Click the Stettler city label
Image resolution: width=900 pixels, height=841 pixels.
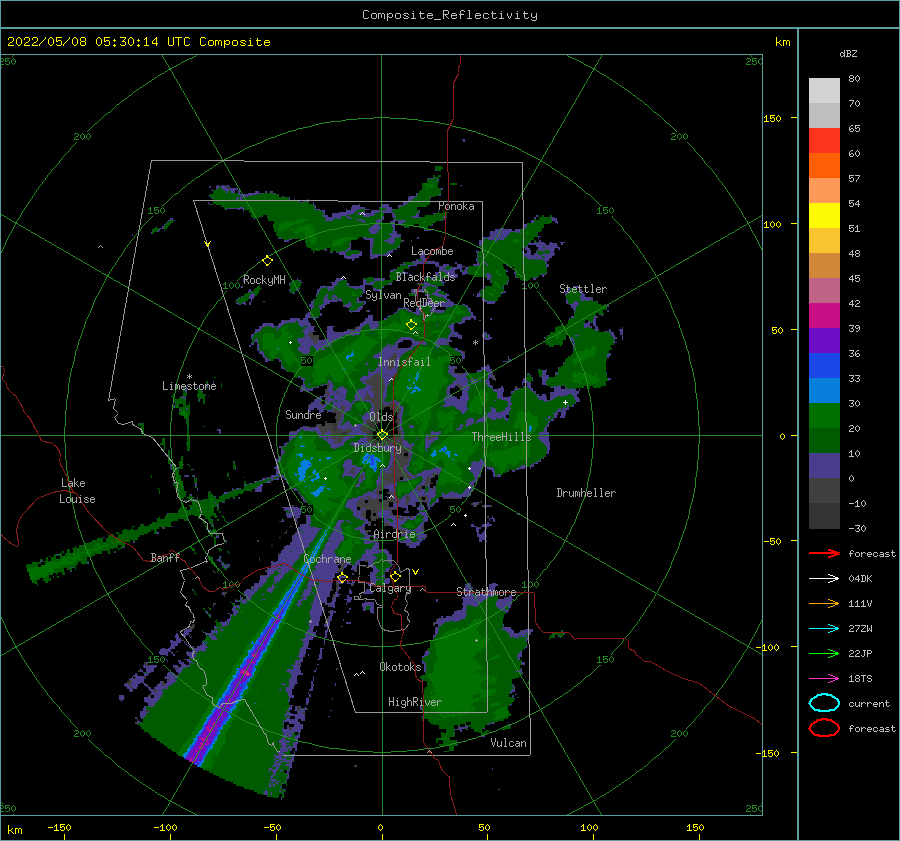[583, 289]
